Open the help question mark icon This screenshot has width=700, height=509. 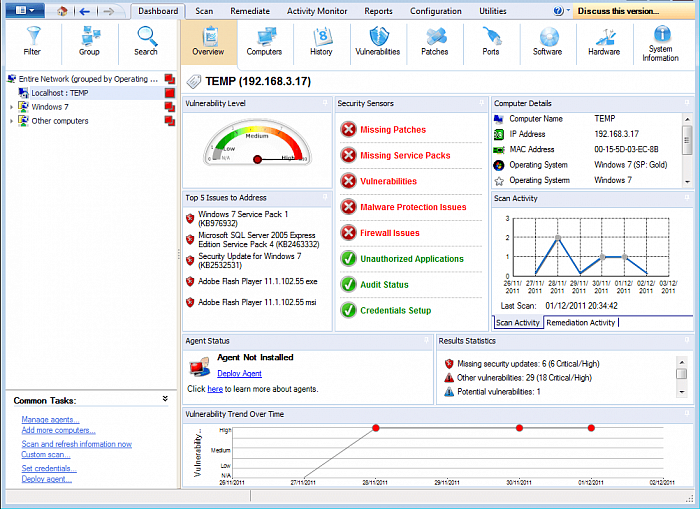point(558,11)
